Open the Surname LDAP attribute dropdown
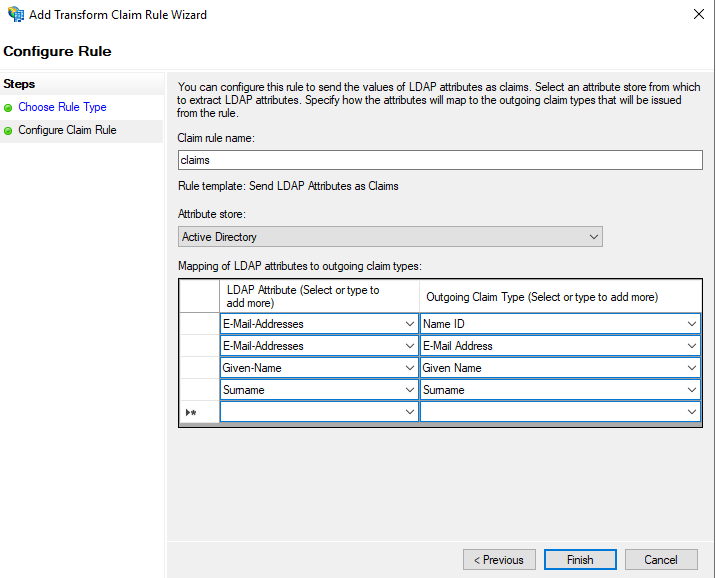Image resolution: width=716 pixels, height=578 pixels. pyautogui.click(x=410, y=390)
